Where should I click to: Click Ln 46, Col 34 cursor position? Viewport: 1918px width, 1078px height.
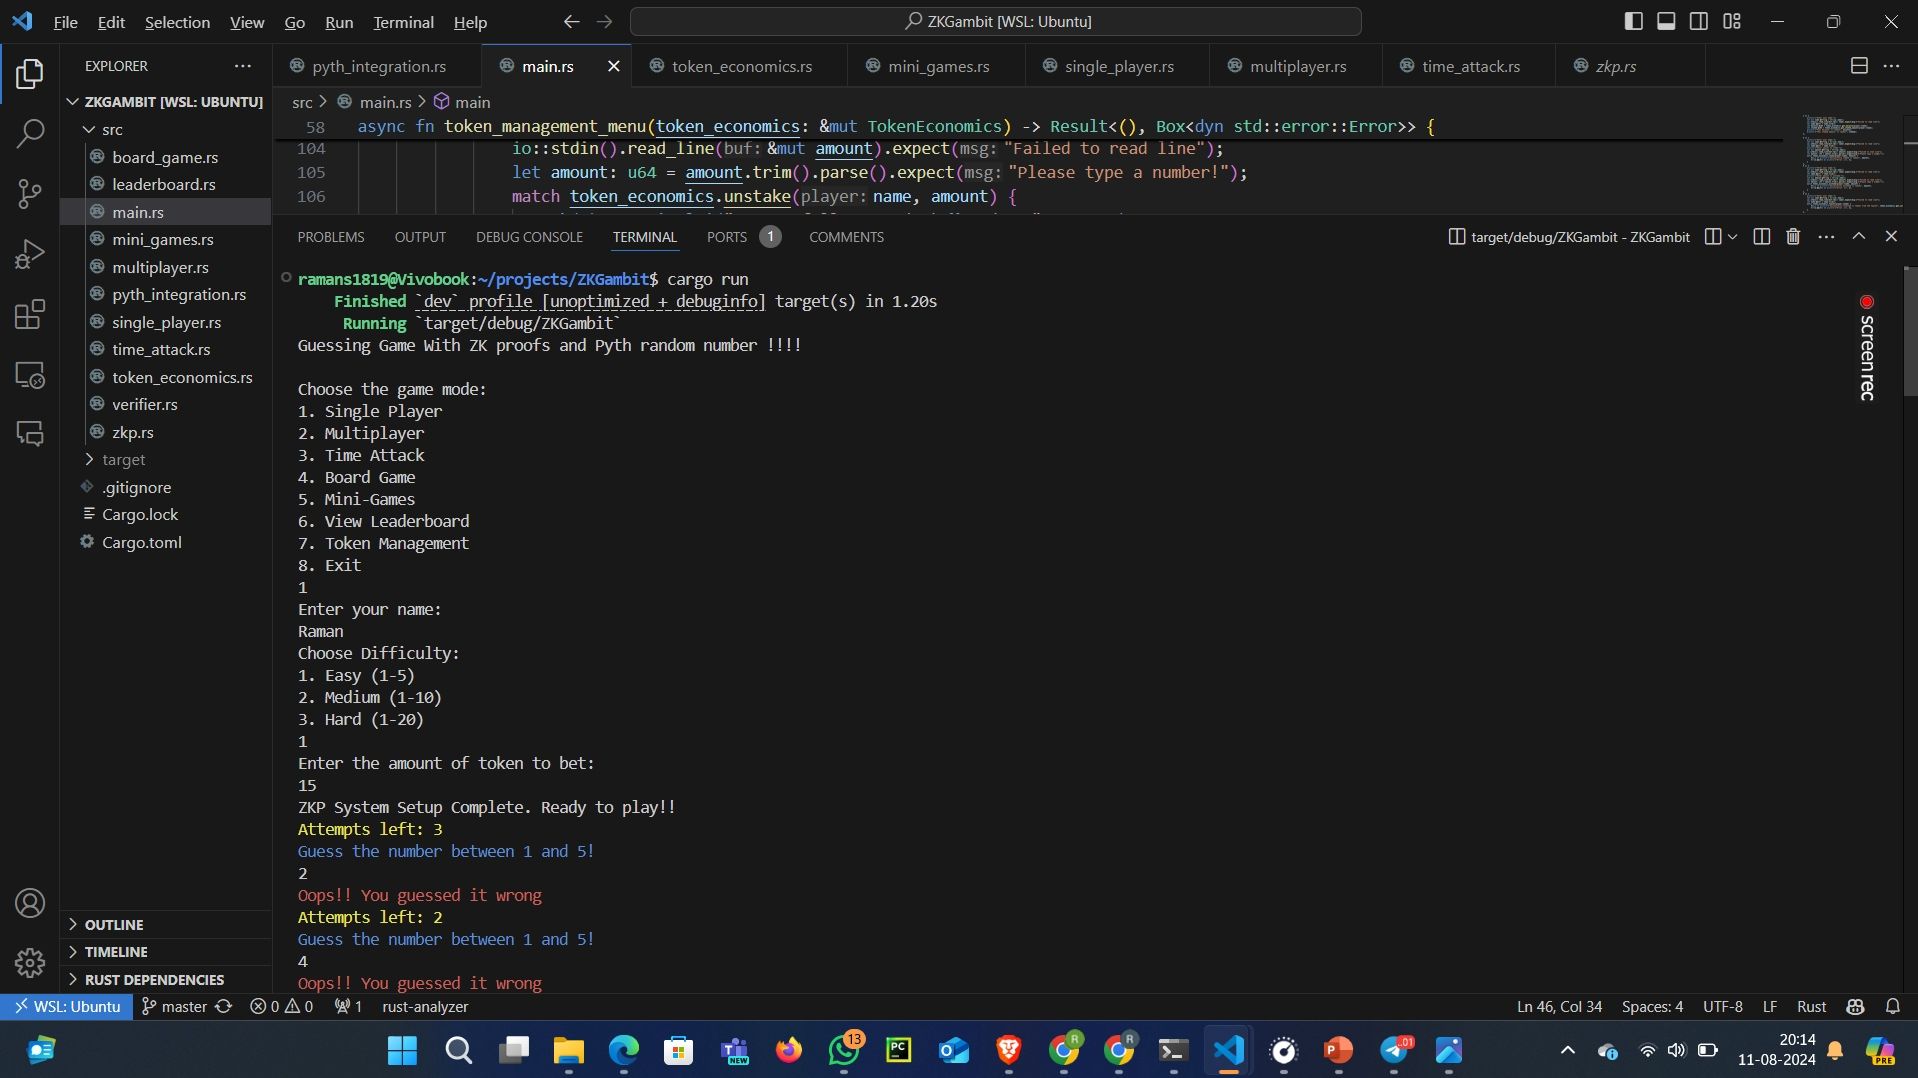(1559, 1007)
